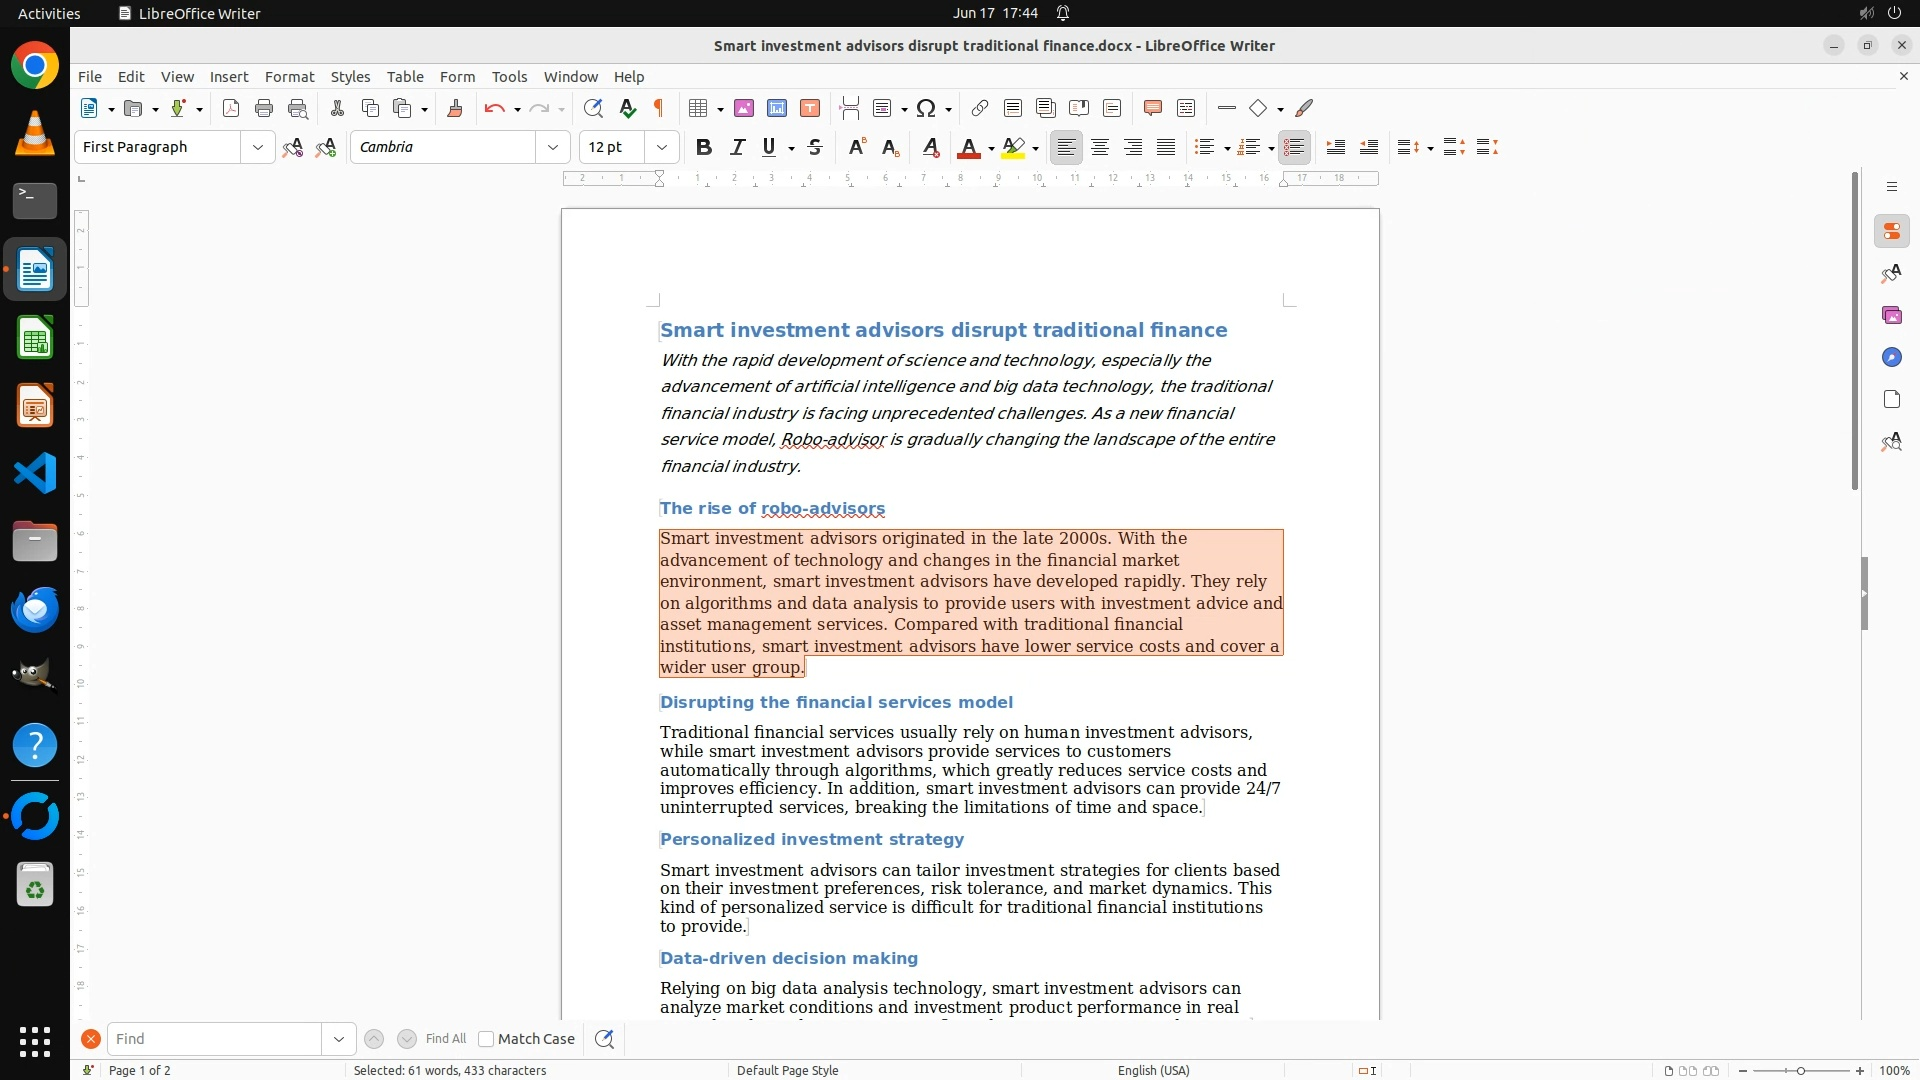1920x1080 pixels.
Task: Open the Navigator in the sidebar
Action: (x=1891, y=357)
